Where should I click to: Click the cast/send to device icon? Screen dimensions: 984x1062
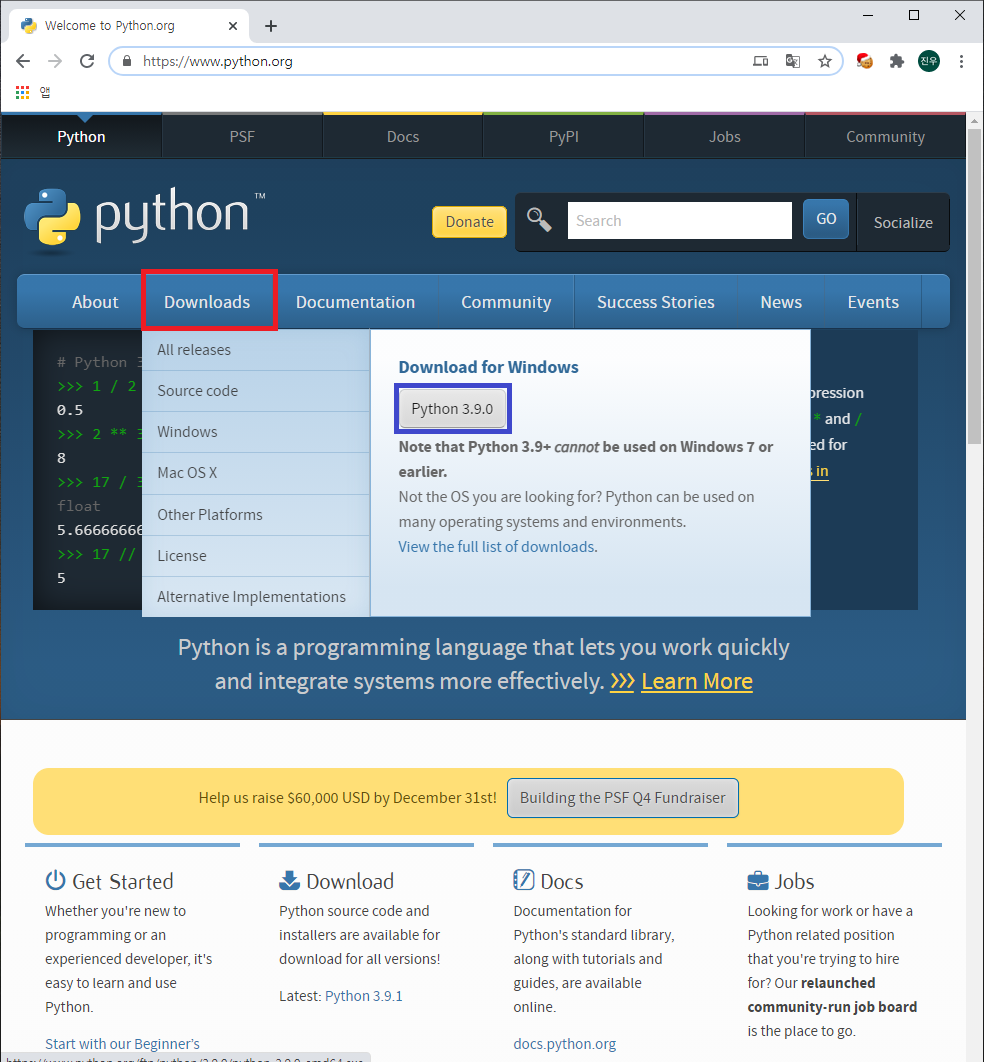pyautogui.click(x=760, y=62)
